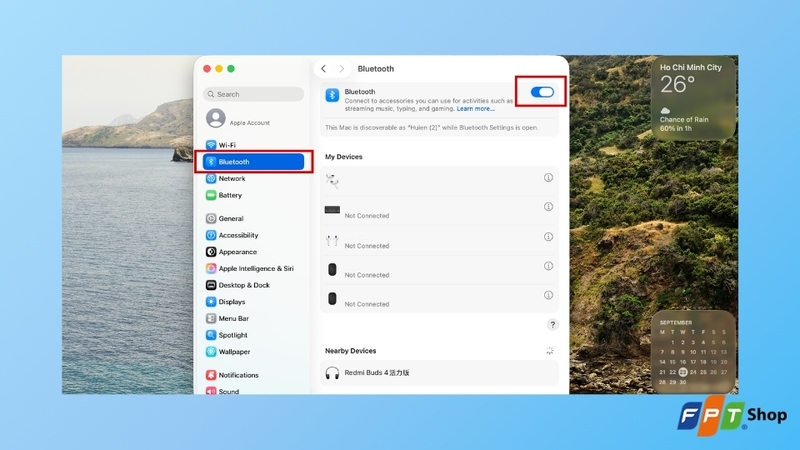Select the earbuds-with-case device icon
This screenshot has width=800, height=450.
(332, 181)
